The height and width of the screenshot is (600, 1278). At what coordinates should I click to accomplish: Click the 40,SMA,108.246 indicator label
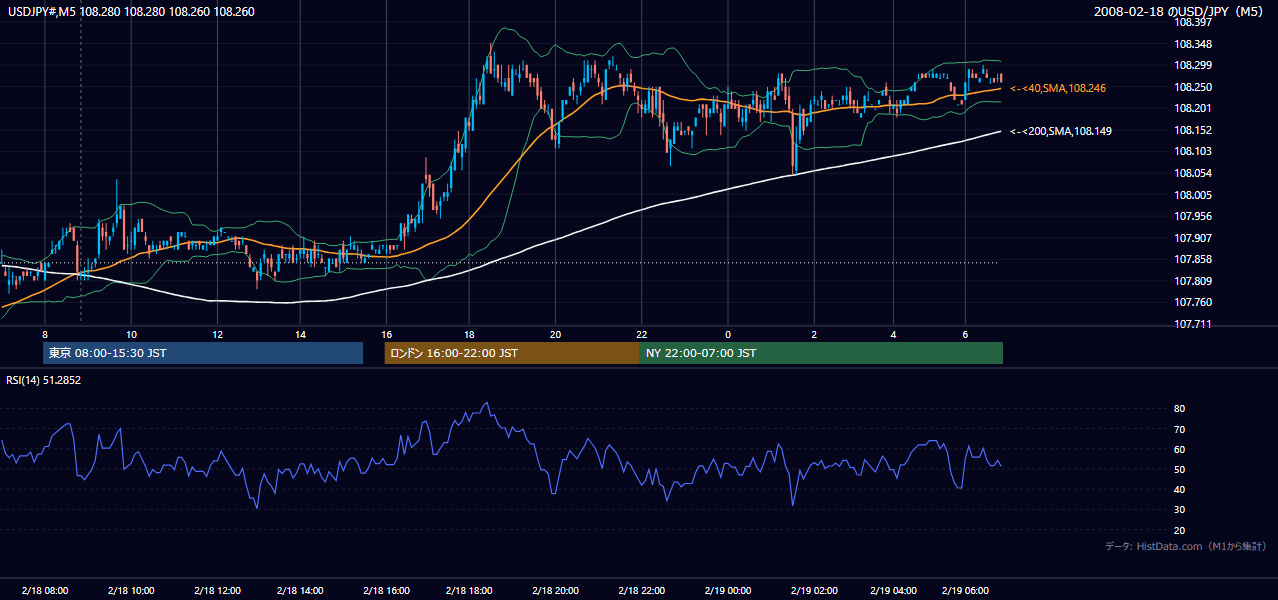click(x=1058, y=88)
